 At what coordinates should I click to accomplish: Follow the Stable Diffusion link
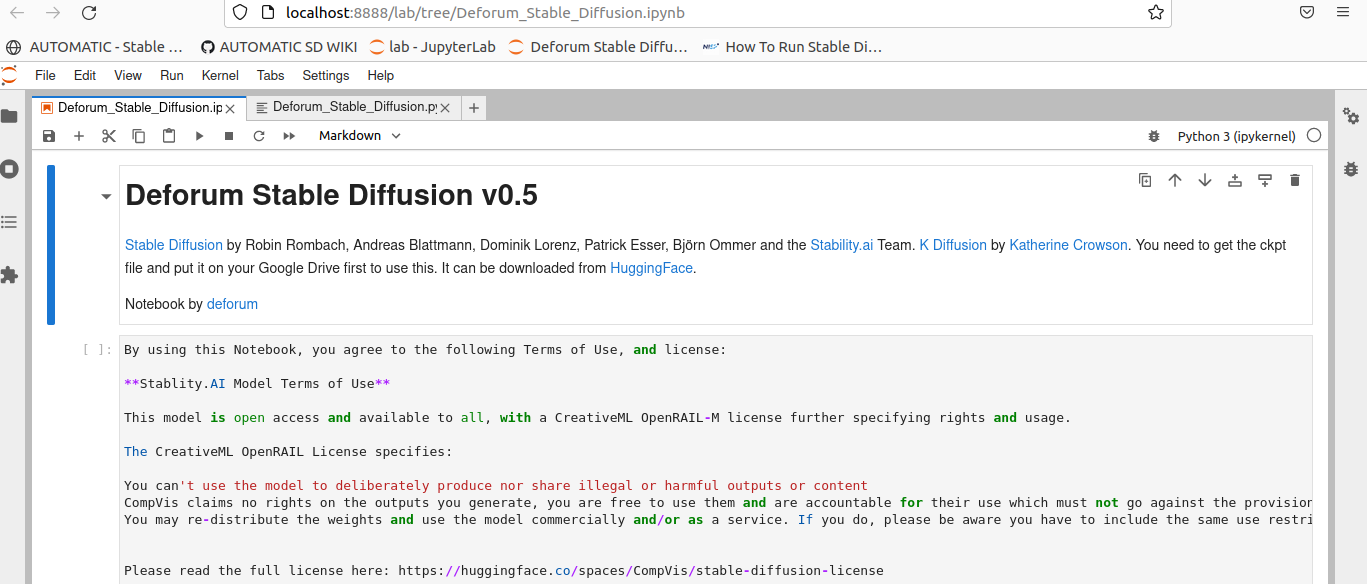174,245
